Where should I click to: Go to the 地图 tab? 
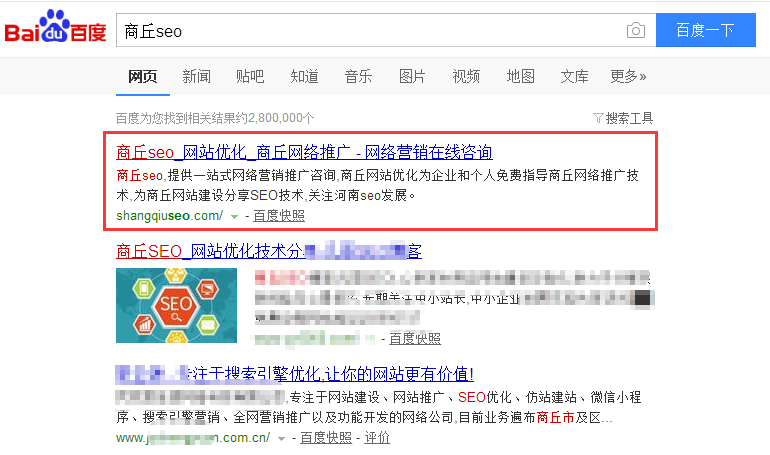coord(520,76)
